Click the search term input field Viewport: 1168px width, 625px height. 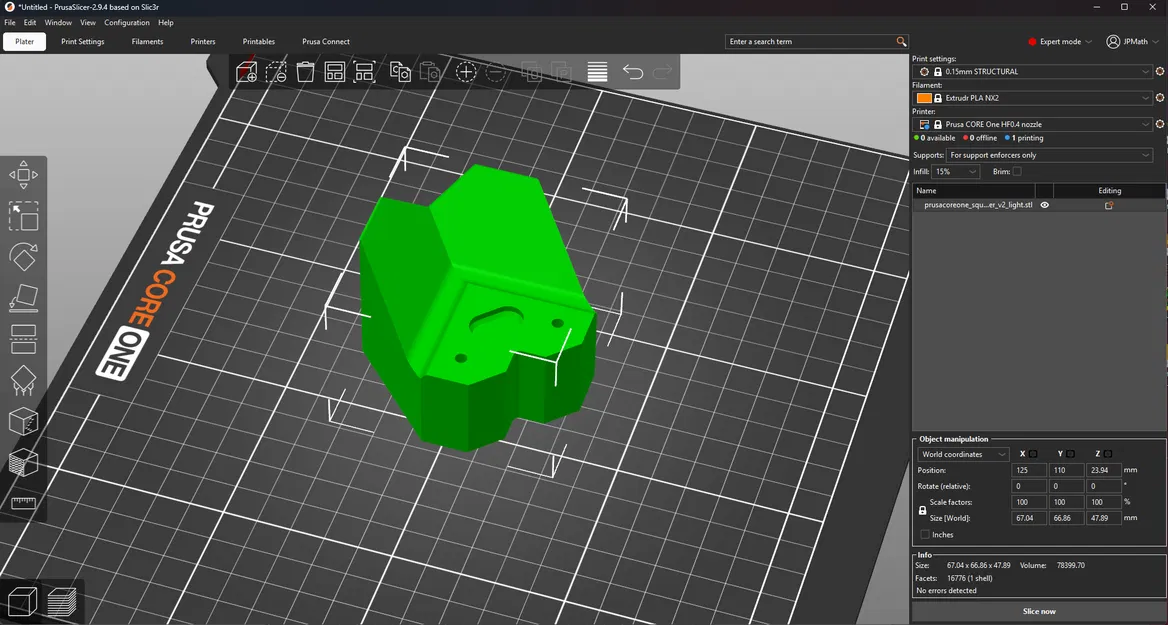click(810, 42)
